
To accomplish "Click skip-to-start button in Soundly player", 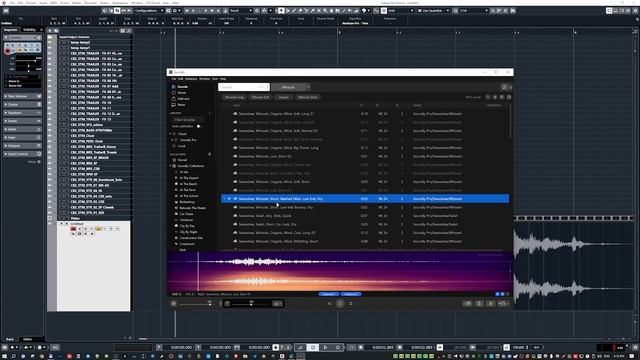I will click(x=330, y=304).
